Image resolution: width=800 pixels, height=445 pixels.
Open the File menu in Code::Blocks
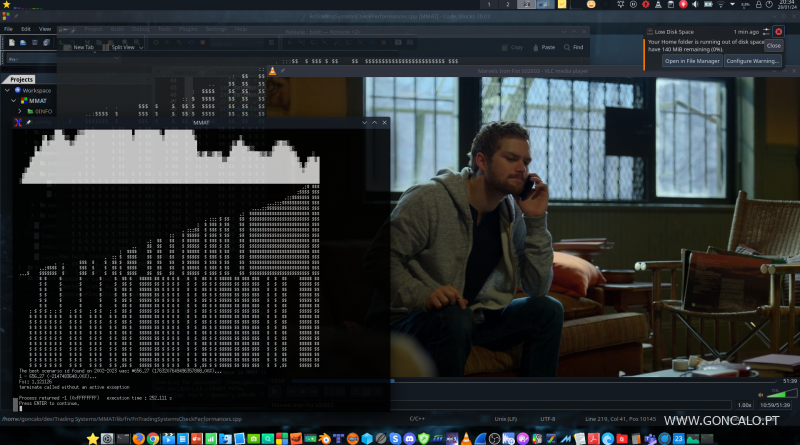pos(8,29)
